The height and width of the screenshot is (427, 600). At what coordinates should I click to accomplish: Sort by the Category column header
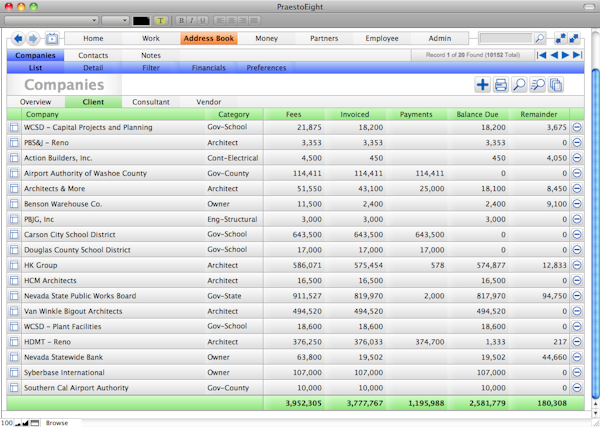click(x=234, y=114)
